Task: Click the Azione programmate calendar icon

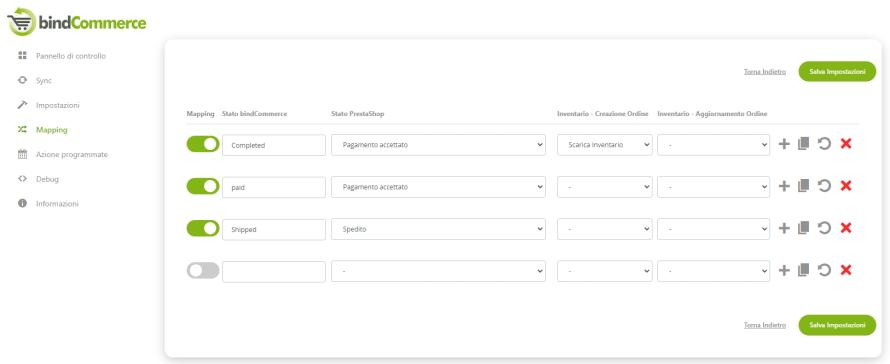Action: pyautogui.click(x=22, y=154)
